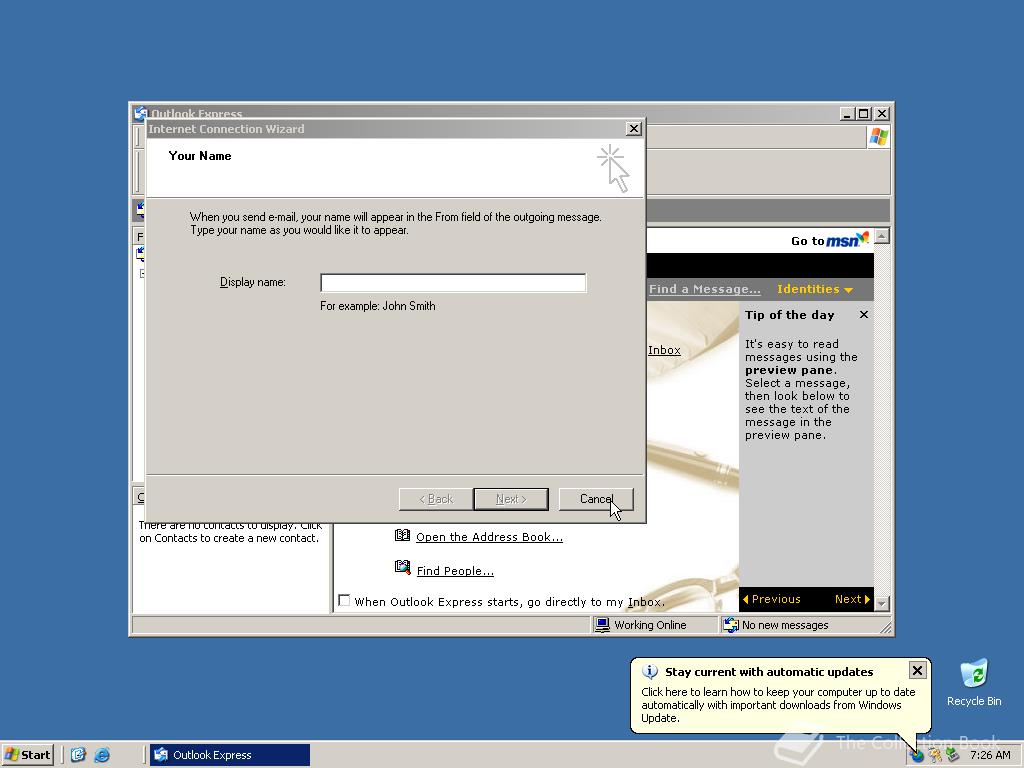The height and width of the screenshot is (768, 1024).
Task: Click the no contacts to display text
Action: click(x=230, y=532)
